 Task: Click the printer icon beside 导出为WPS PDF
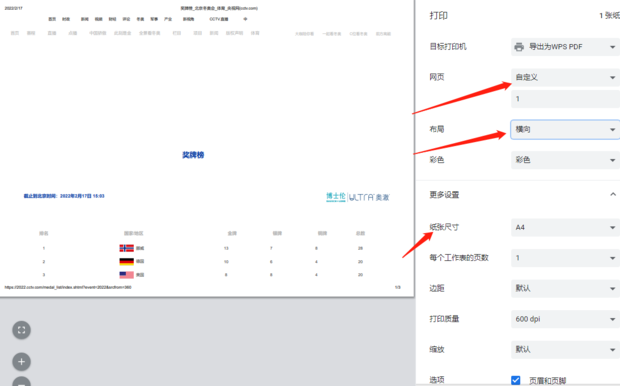click(x=519, y=47)
